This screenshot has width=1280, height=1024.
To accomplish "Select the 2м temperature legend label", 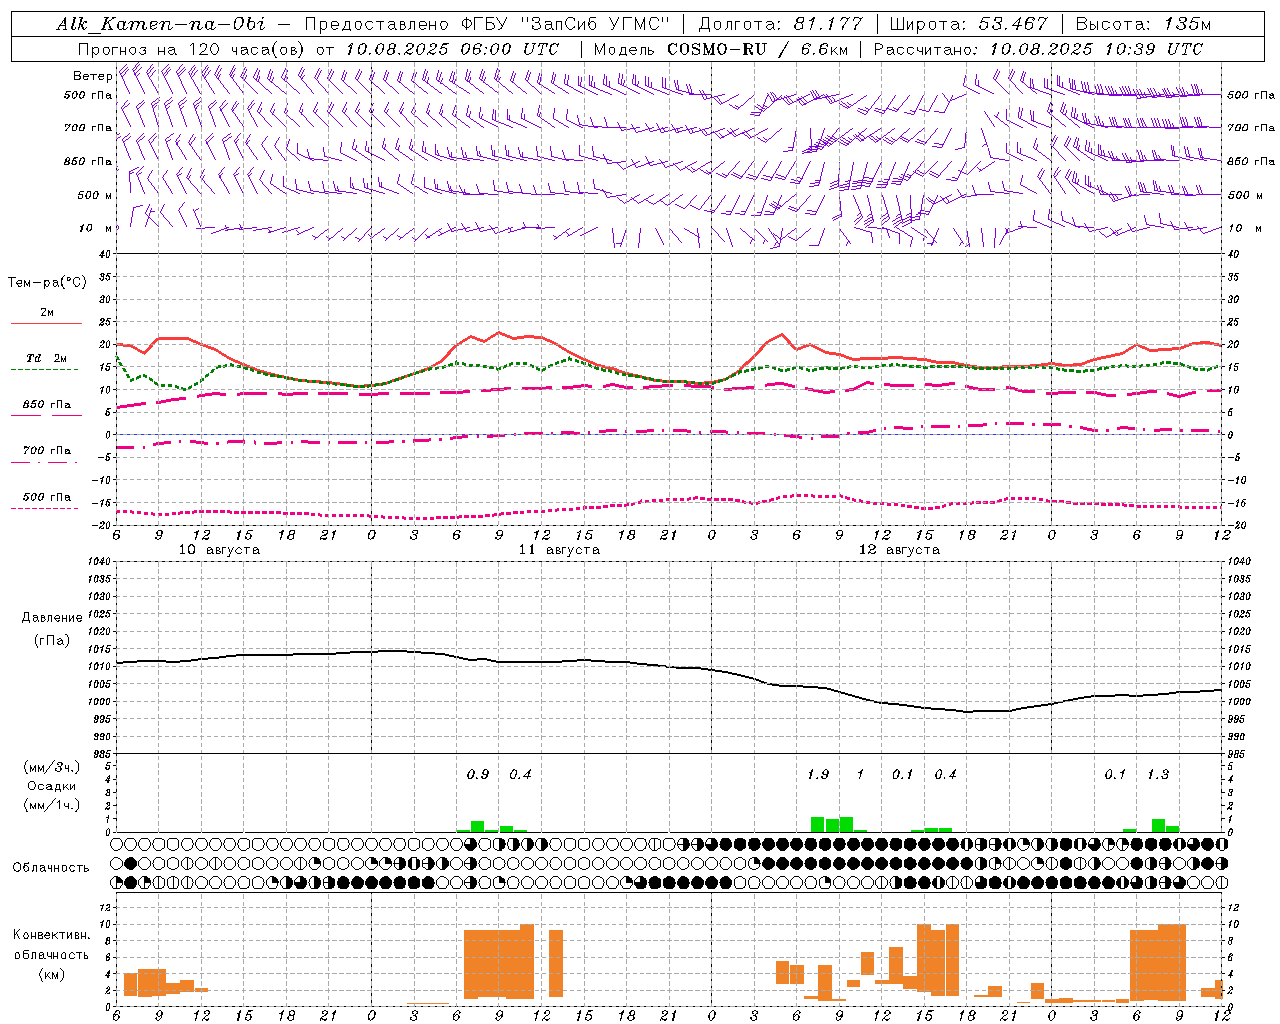I will click(47, 313).
